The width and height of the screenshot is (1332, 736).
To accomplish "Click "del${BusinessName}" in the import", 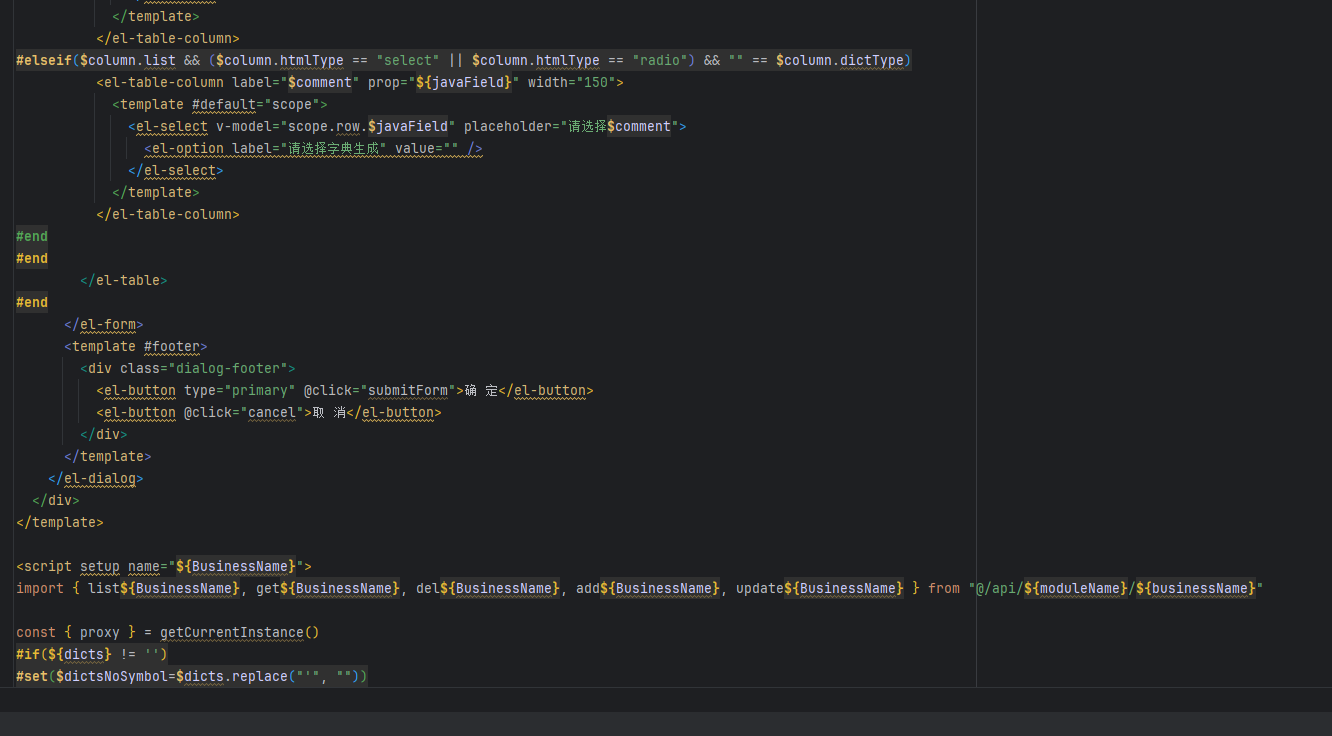I will coord(488,589).
